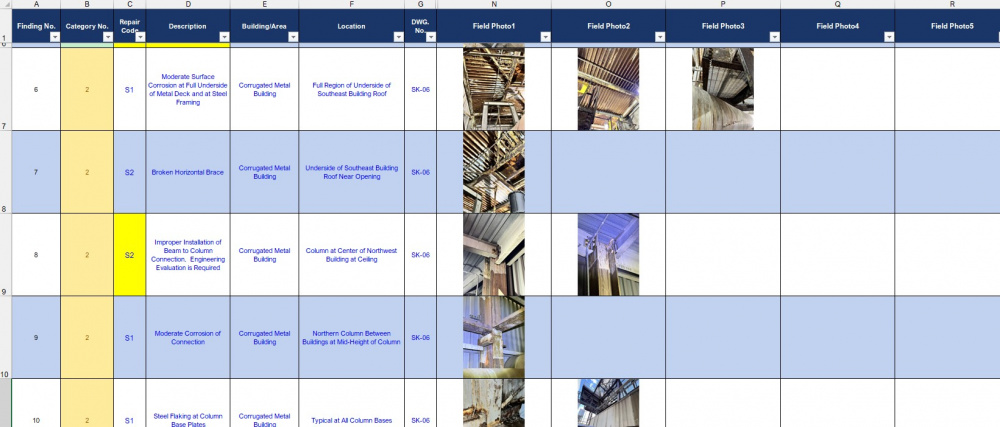
Task: Open the Field Photo3 filter dropdown
Action: coord(774,38)
